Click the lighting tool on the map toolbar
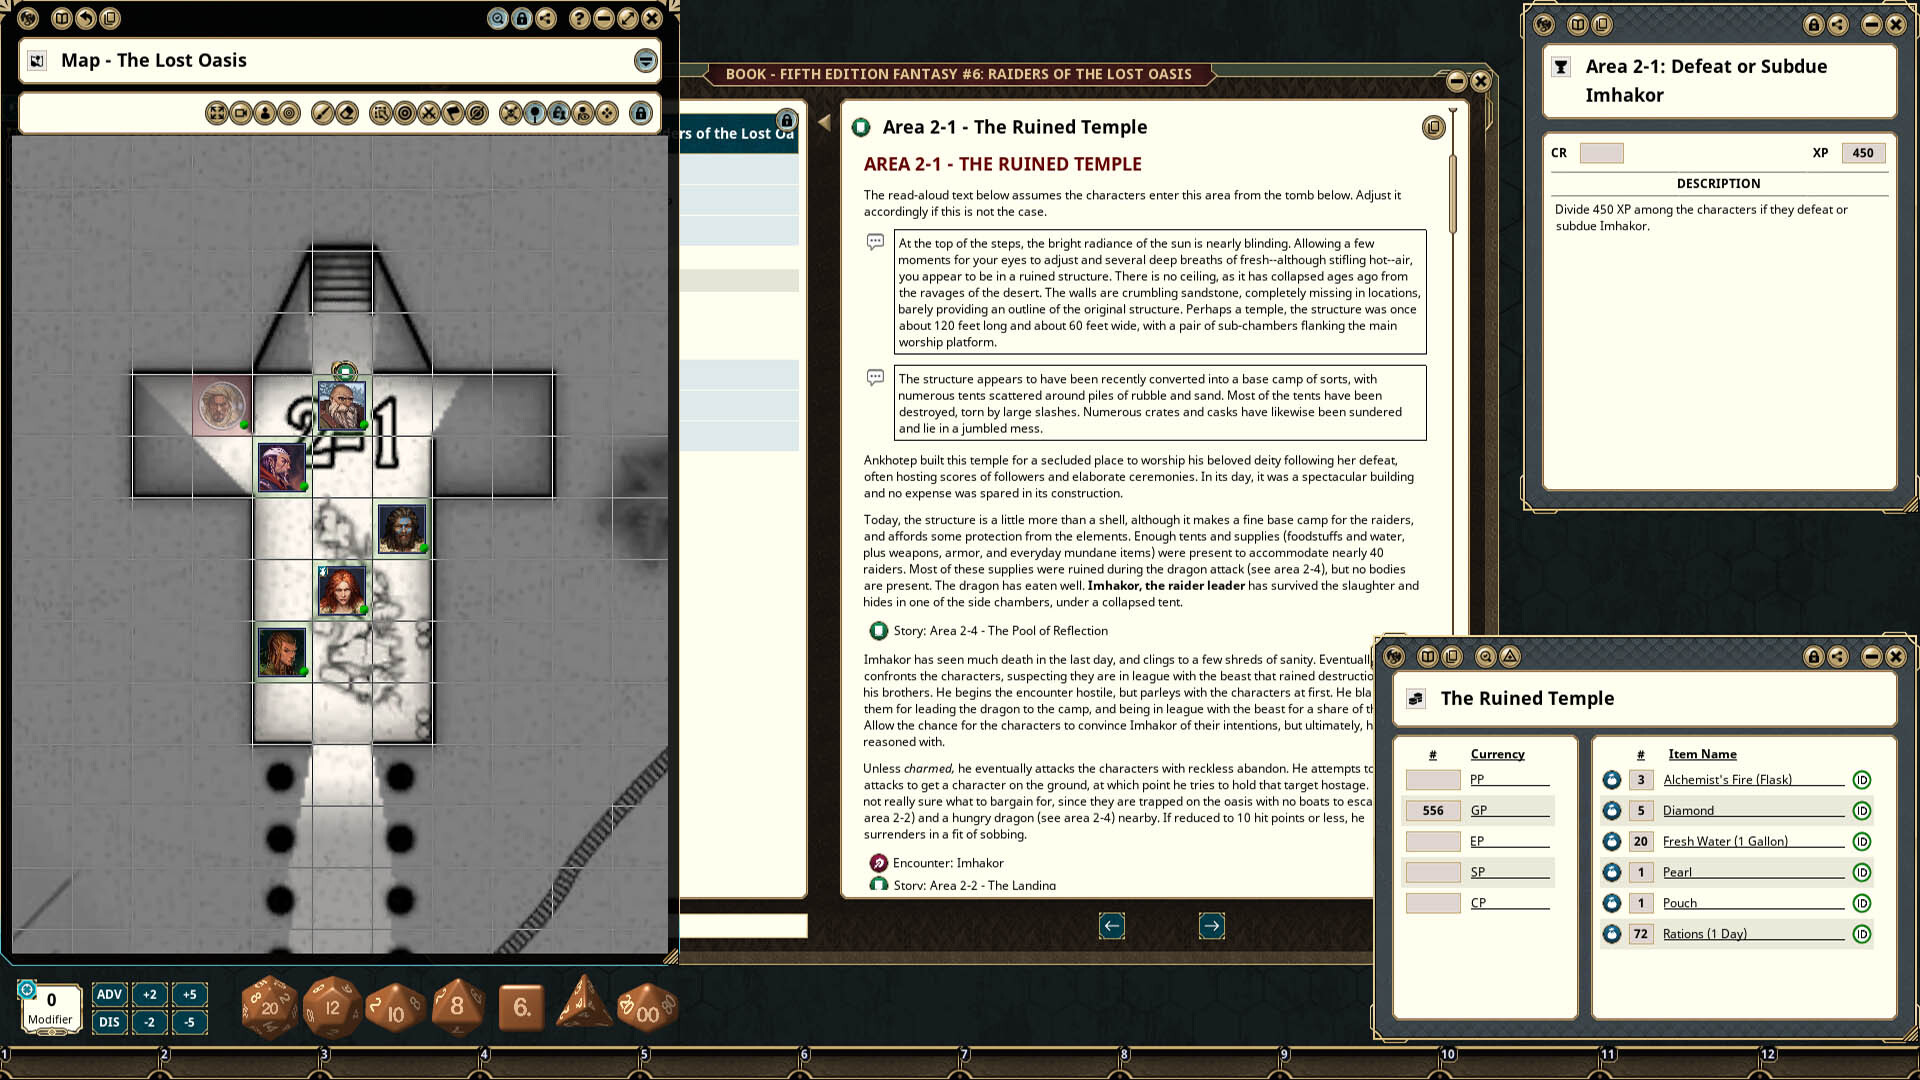Viewport: 1920px width, 1080px height. click(x=534, y=113)
